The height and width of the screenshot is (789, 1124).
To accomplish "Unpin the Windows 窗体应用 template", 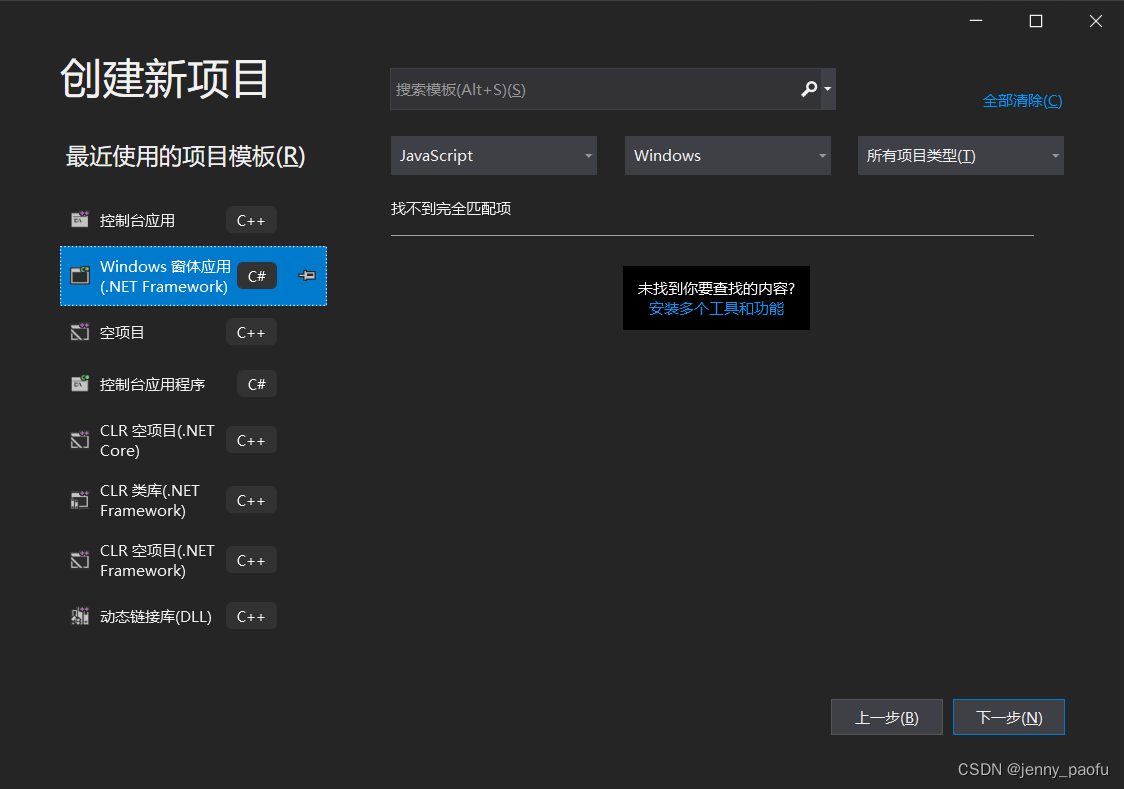I will pyautogui.click(x=306, y=276).
